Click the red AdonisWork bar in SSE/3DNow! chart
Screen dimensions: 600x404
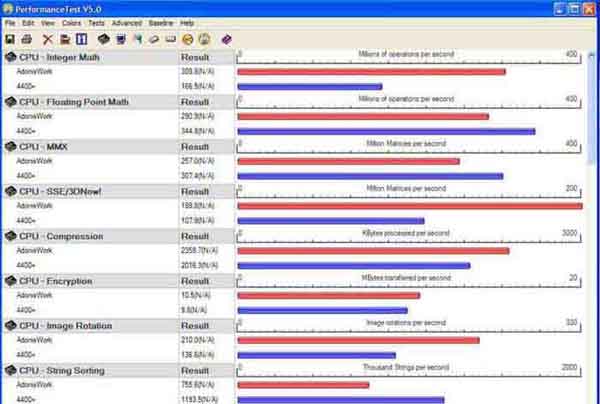pos(410,206)
